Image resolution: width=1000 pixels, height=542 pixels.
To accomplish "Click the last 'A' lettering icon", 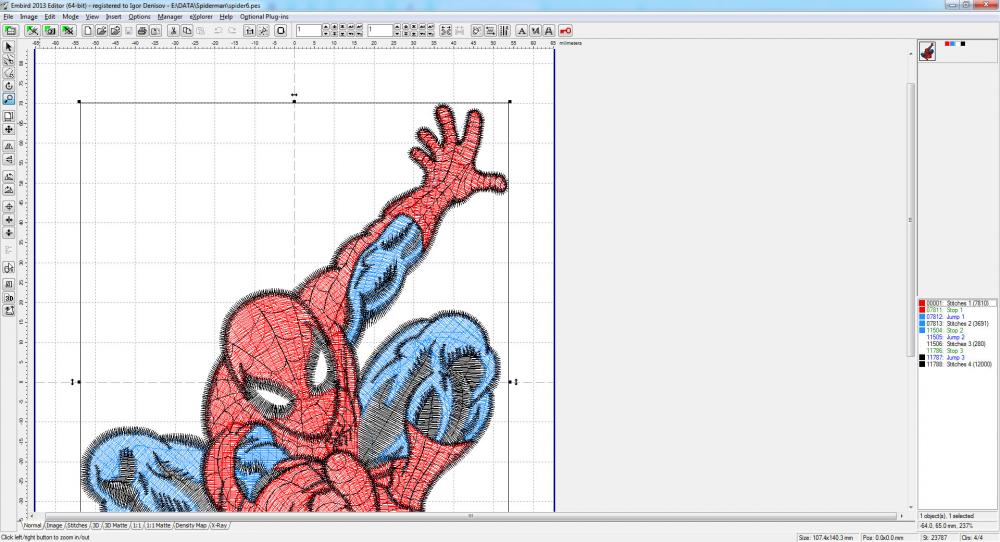I will (x=548, y=31).
